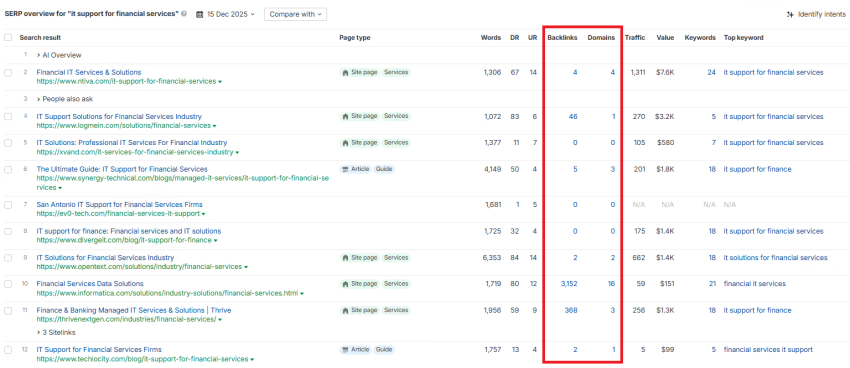Click the Top keyword column header
Image resolution: width=850 pixels, height=368 pixels.
[x=744, y=38]
